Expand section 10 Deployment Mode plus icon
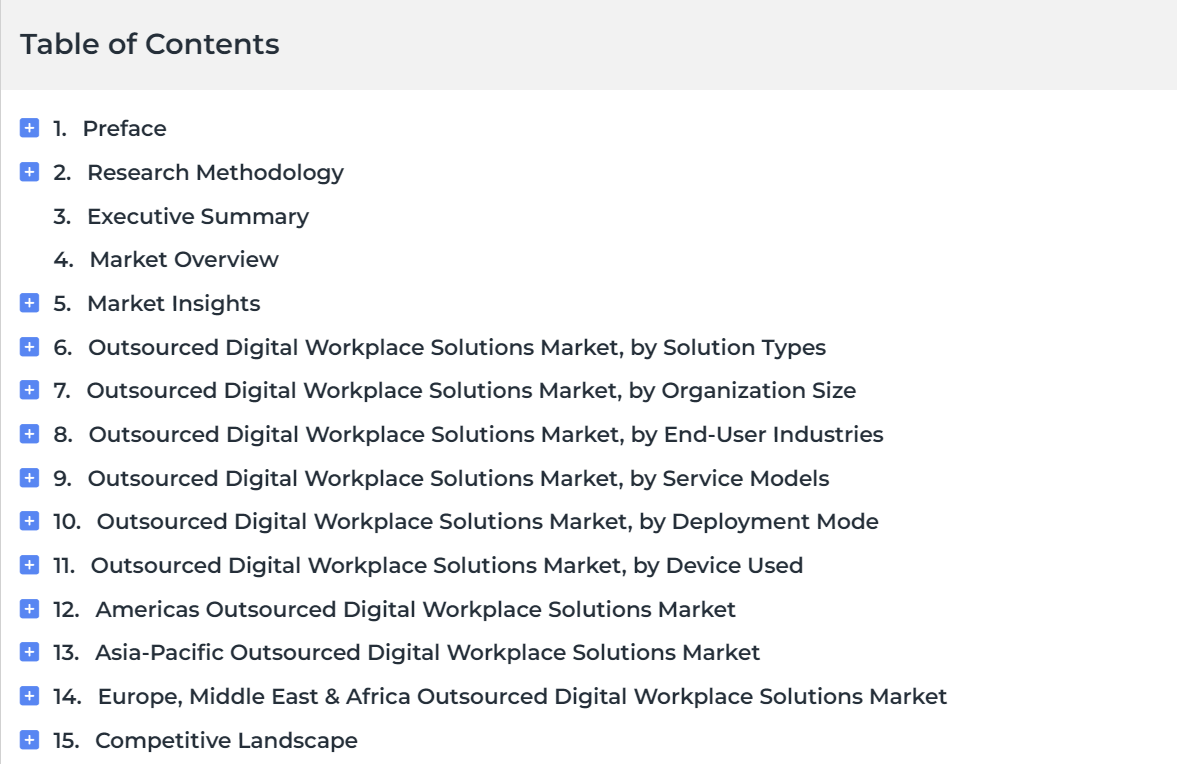This screenshot has width=1177, height=764. tap(29, 521)
